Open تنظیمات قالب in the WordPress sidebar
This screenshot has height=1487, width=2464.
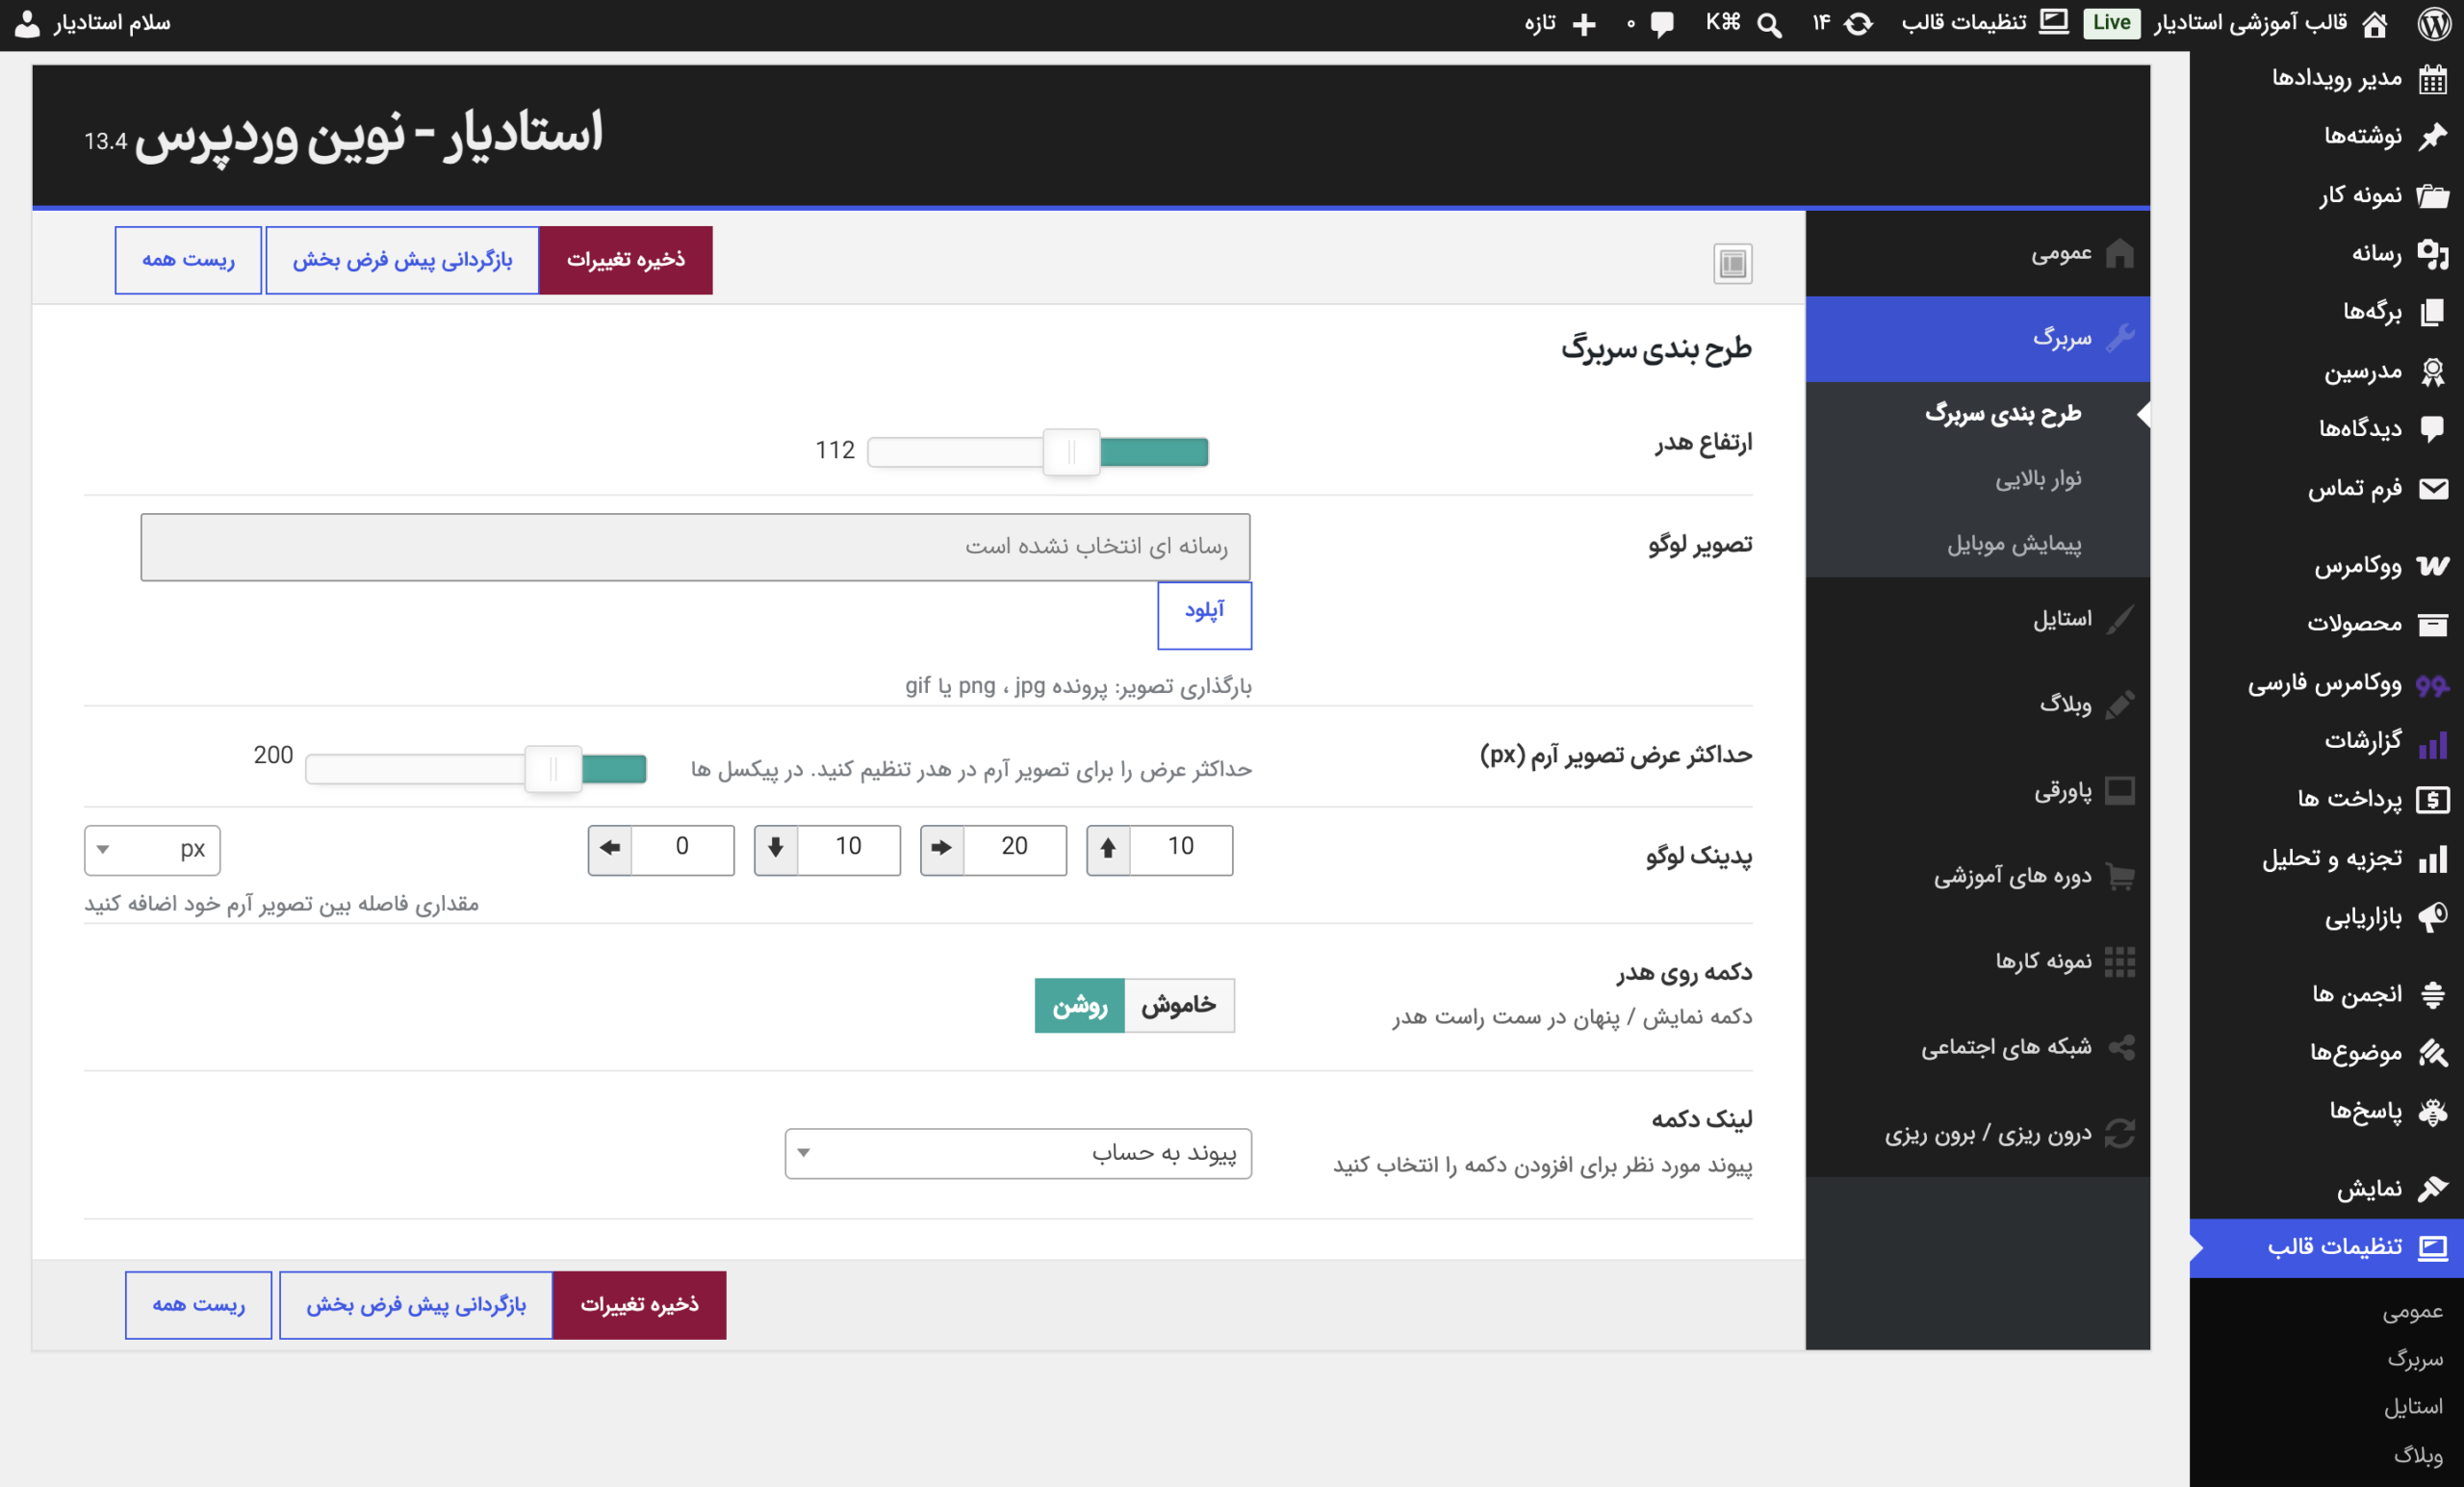pos(2326,1247)
